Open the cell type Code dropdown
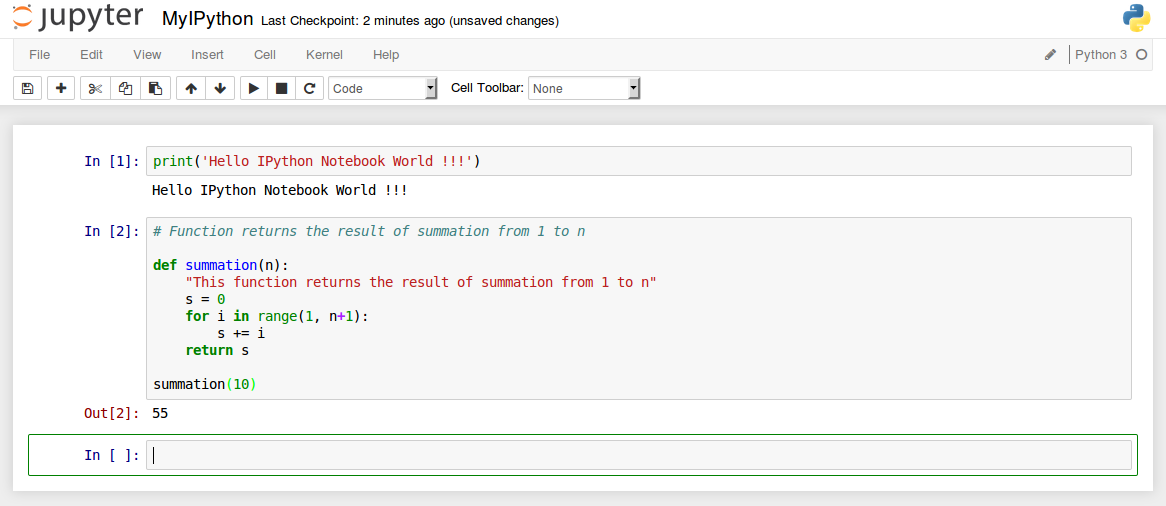The width and height of the screenshot is (1166, 506). pyautogui.click(x=383, y=89)
